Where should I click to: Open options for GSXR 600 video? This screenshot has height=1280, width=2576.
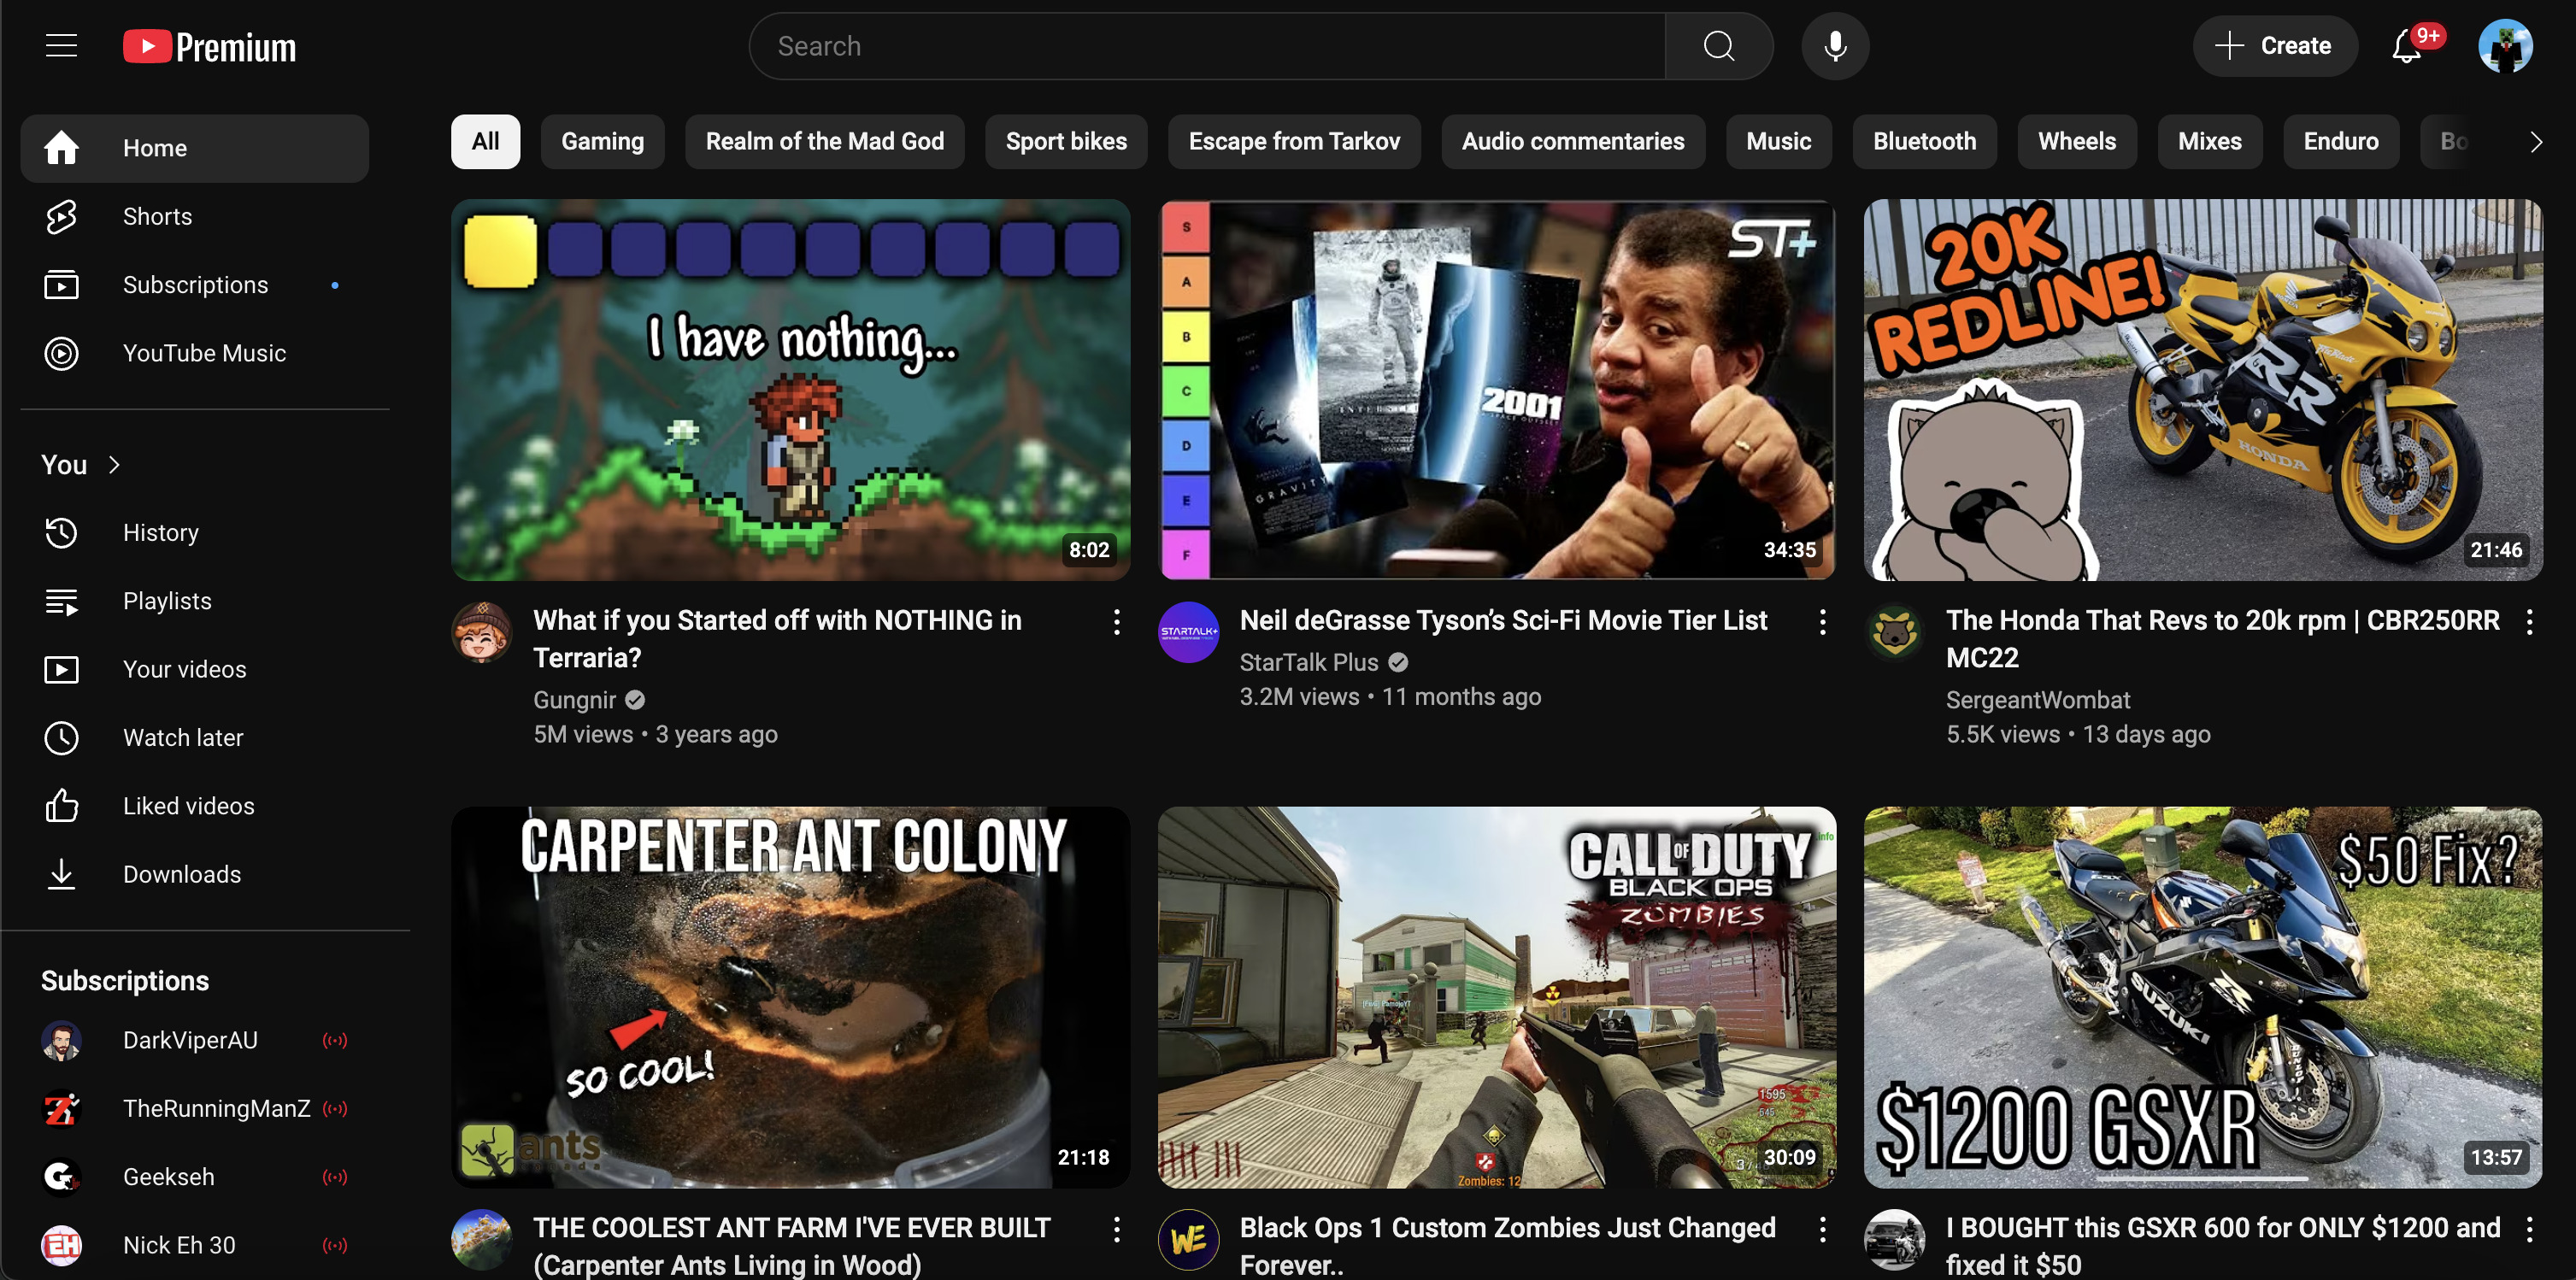pyautogui.click(x=2529, y=1230)
